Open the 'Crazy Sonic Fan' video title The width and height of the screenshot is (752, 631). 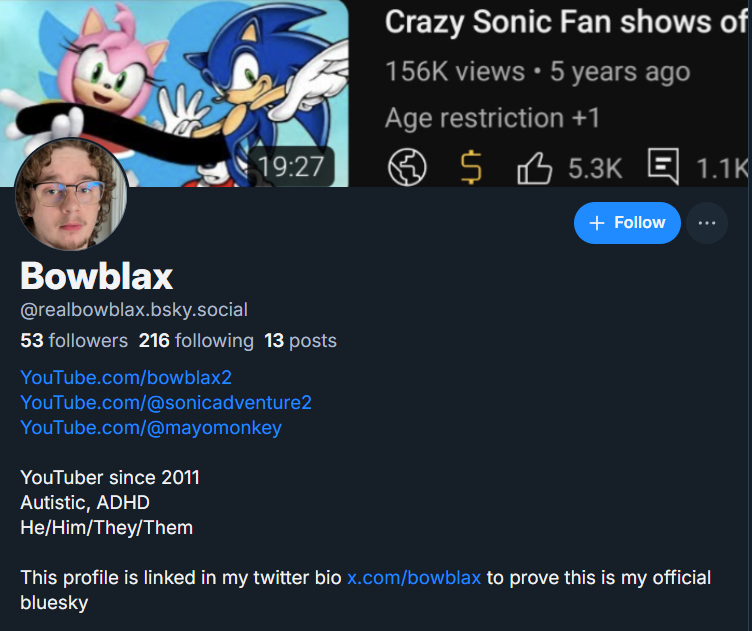[x=565, y=22]
